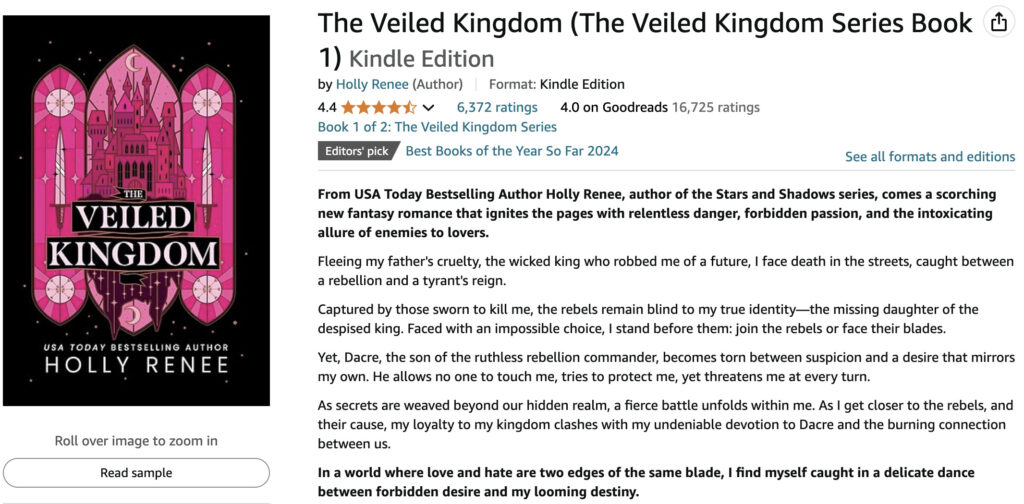This screenshot has height=504, width=1024.
Task: Click the 16,725 Goodreads ratings count
Action: (715, 107)
